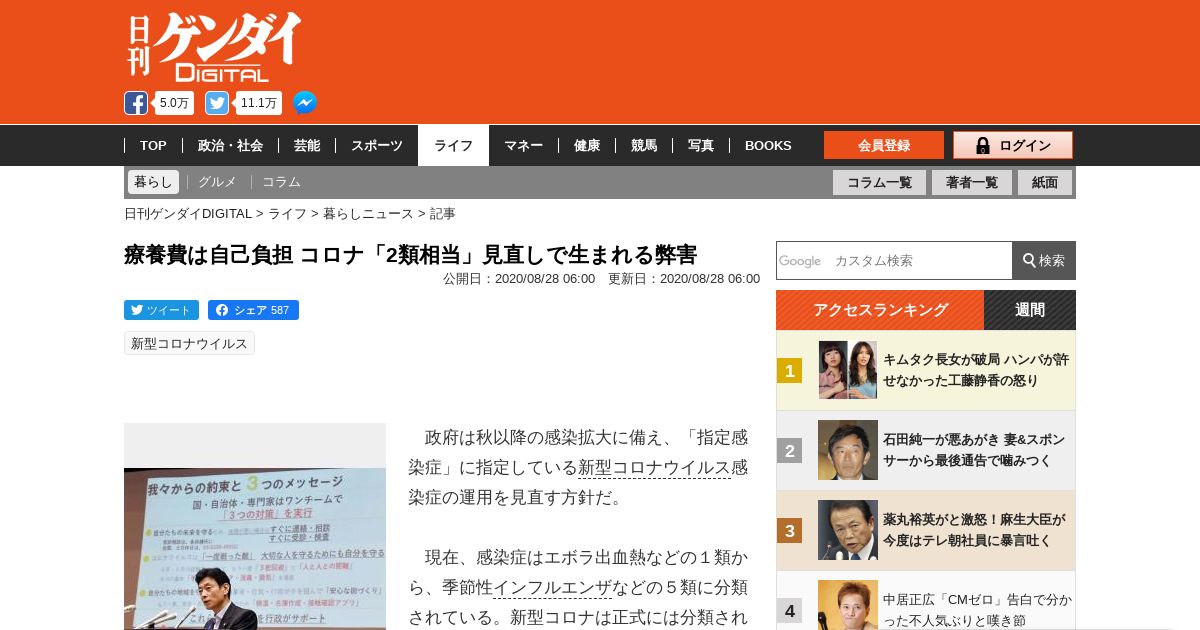Click the rank 2 article thumbnail

[x=848, y=450]
